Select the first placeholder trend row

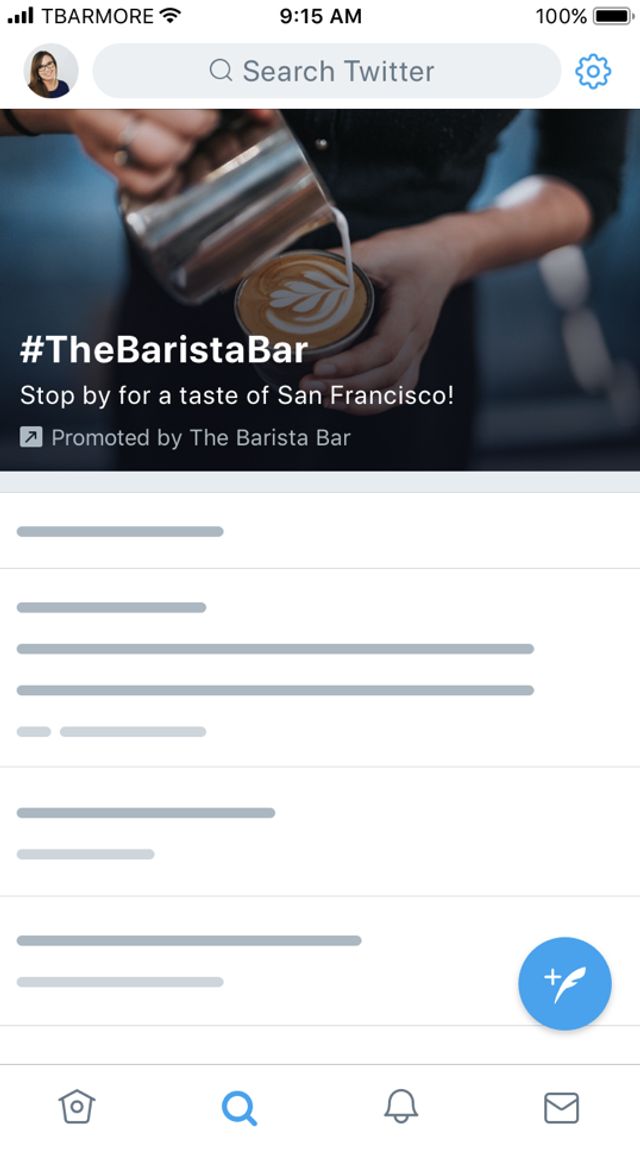coord(320,531)
